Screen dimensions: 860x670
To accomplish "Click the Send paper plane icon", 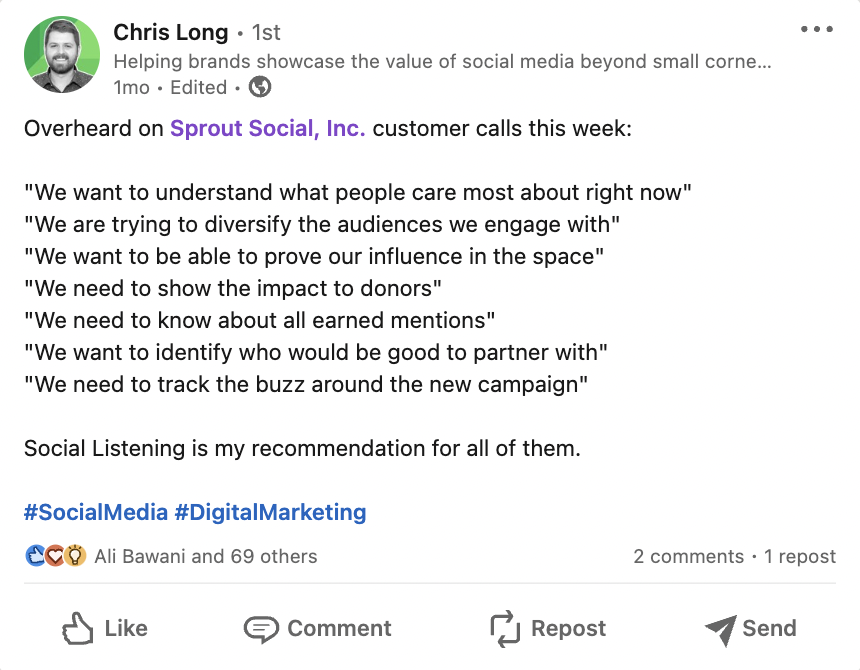I will point(720,629).
